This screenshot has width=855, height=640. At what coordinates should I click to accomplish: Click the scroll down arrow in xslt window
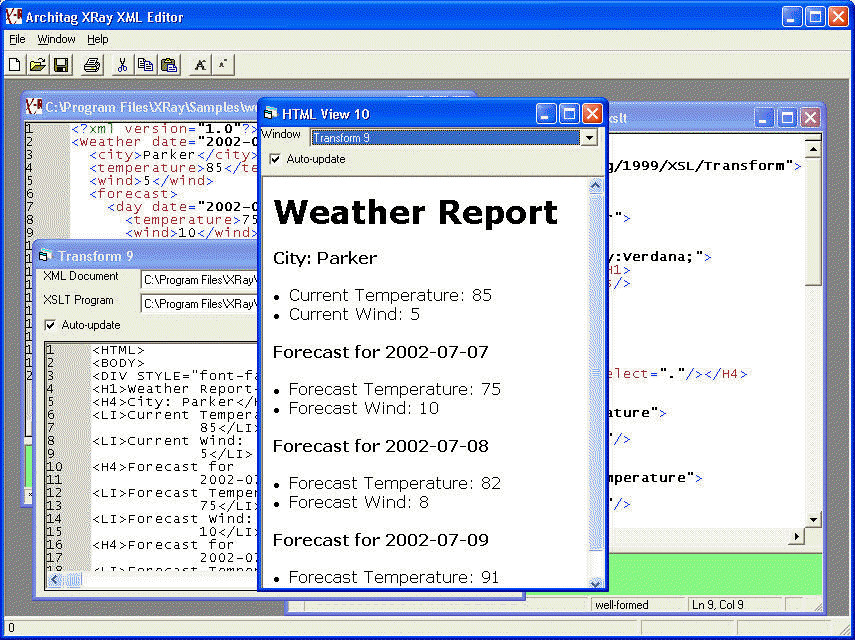click(813, 520)
